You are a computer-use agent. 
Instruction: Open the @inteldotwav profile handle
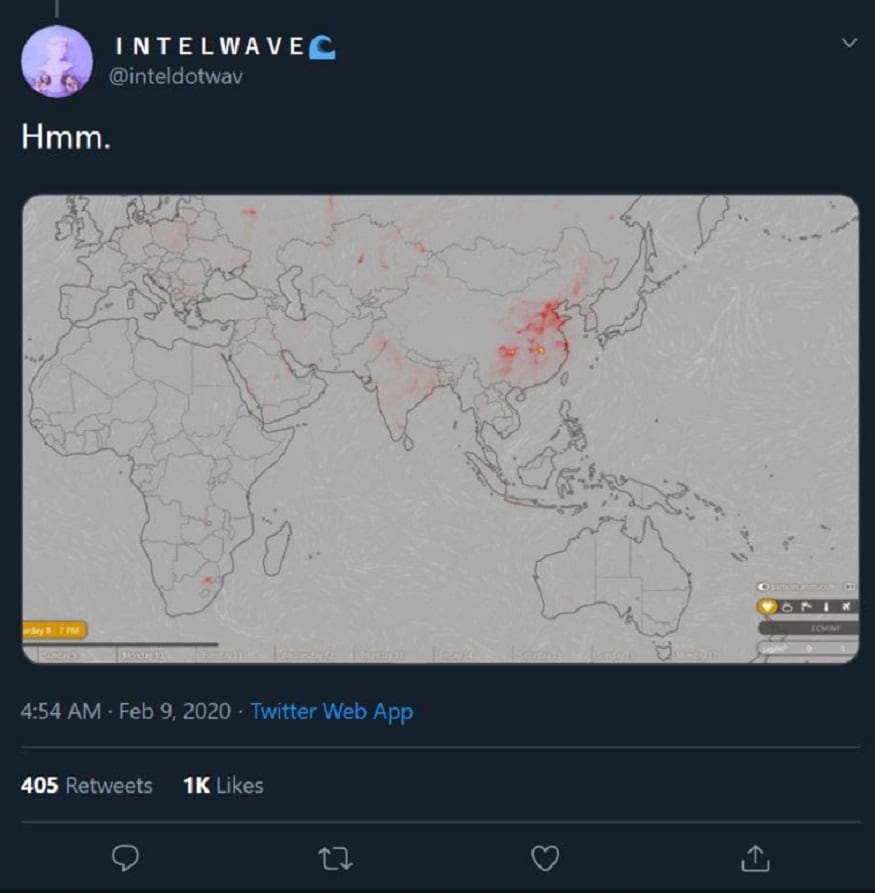tap(175, 76)
